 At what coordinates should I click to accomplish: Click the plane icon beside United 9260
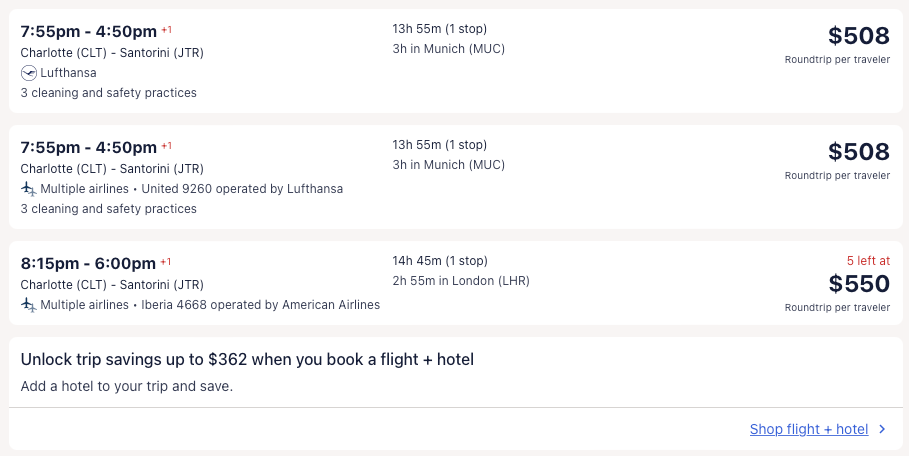28,188
